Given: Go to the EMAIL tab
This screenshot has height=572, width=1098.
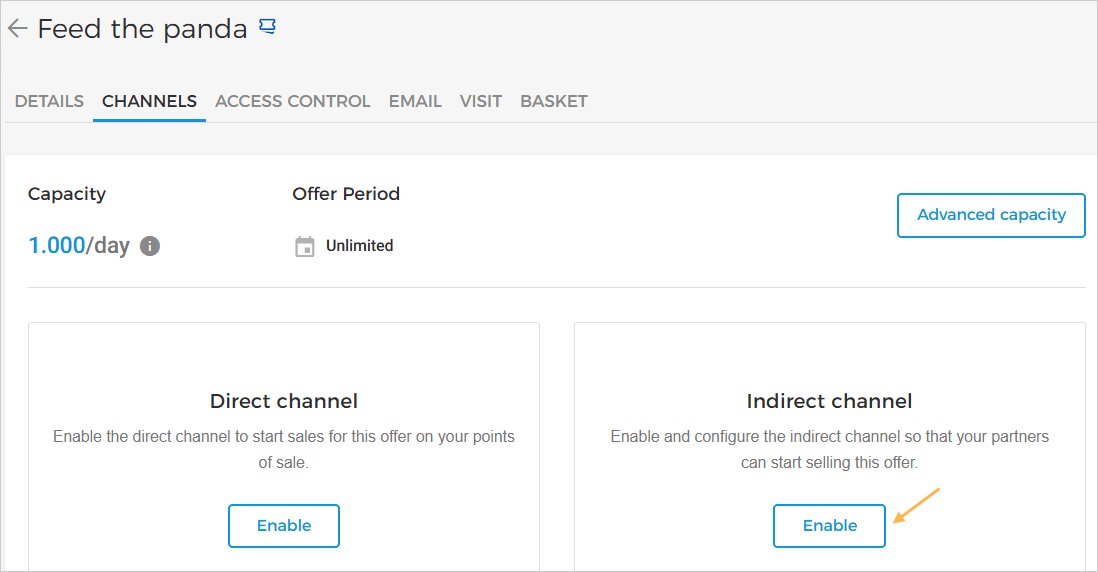Looking at the screenshot, I should point(415,101).
